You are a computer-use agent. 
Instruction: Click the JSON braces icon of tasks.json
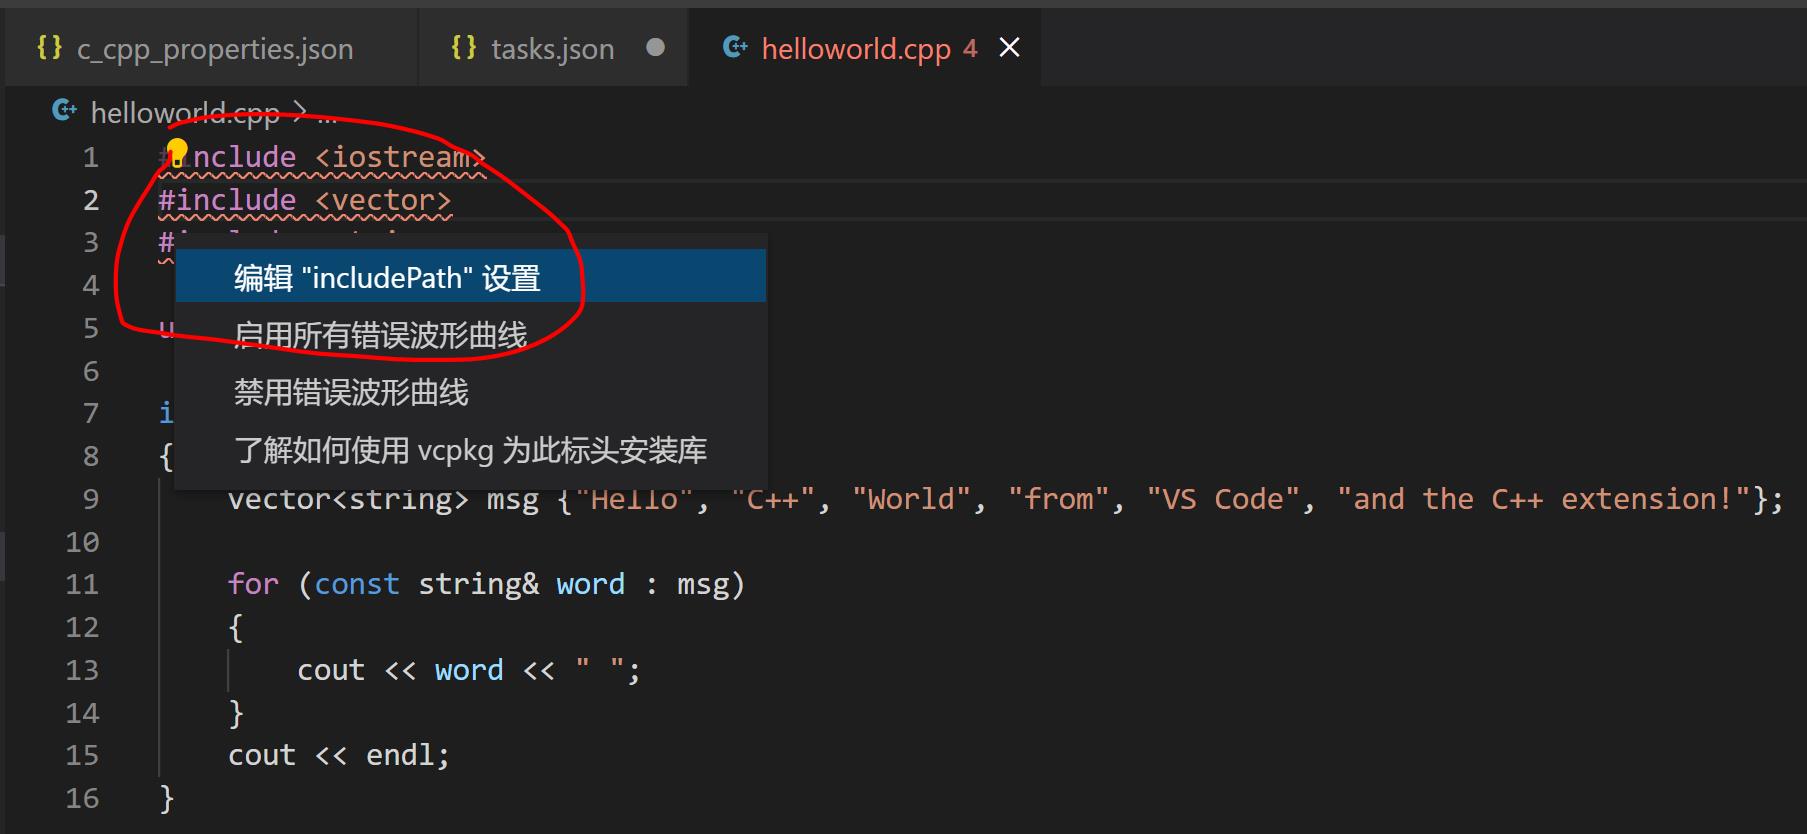tap(464, 47)
